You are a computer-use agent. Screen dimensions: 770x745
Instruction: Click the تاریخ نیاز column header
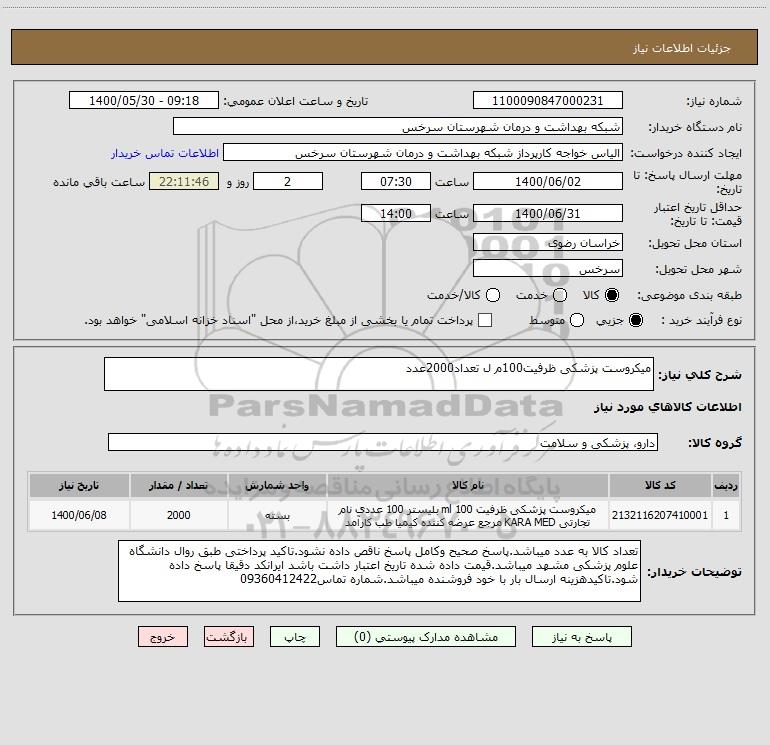tap(79, 485)
